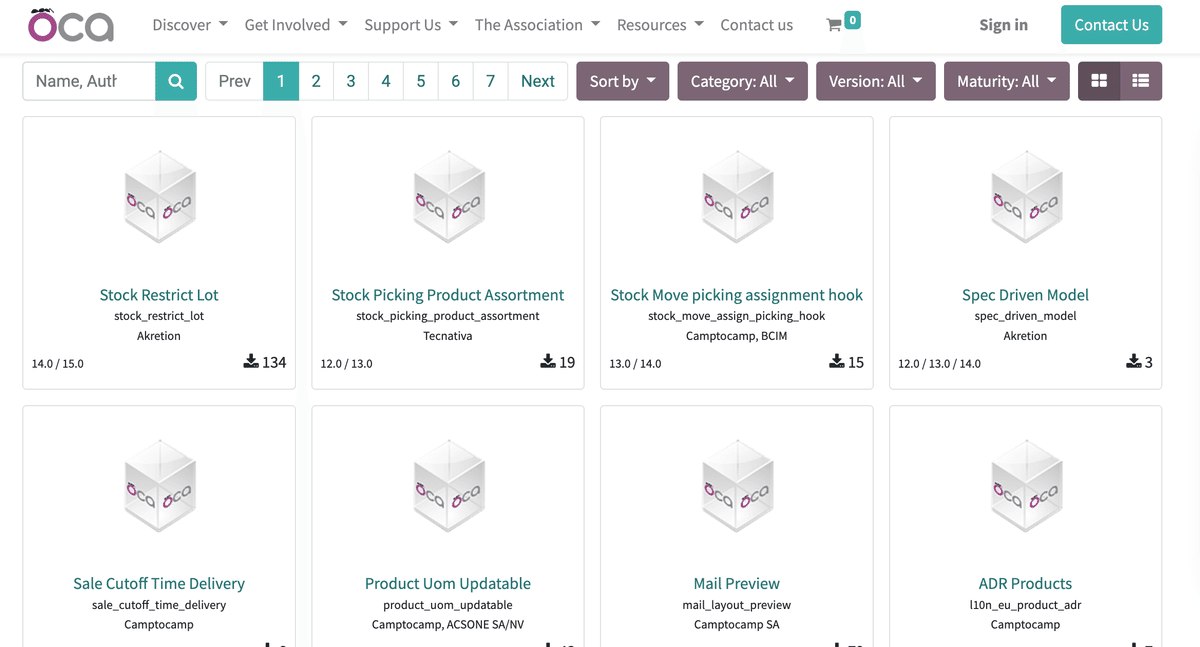Click Stock Picking Product Assortment box icon
Viewport: 1200px width, 647px height.
coord(448,196)
